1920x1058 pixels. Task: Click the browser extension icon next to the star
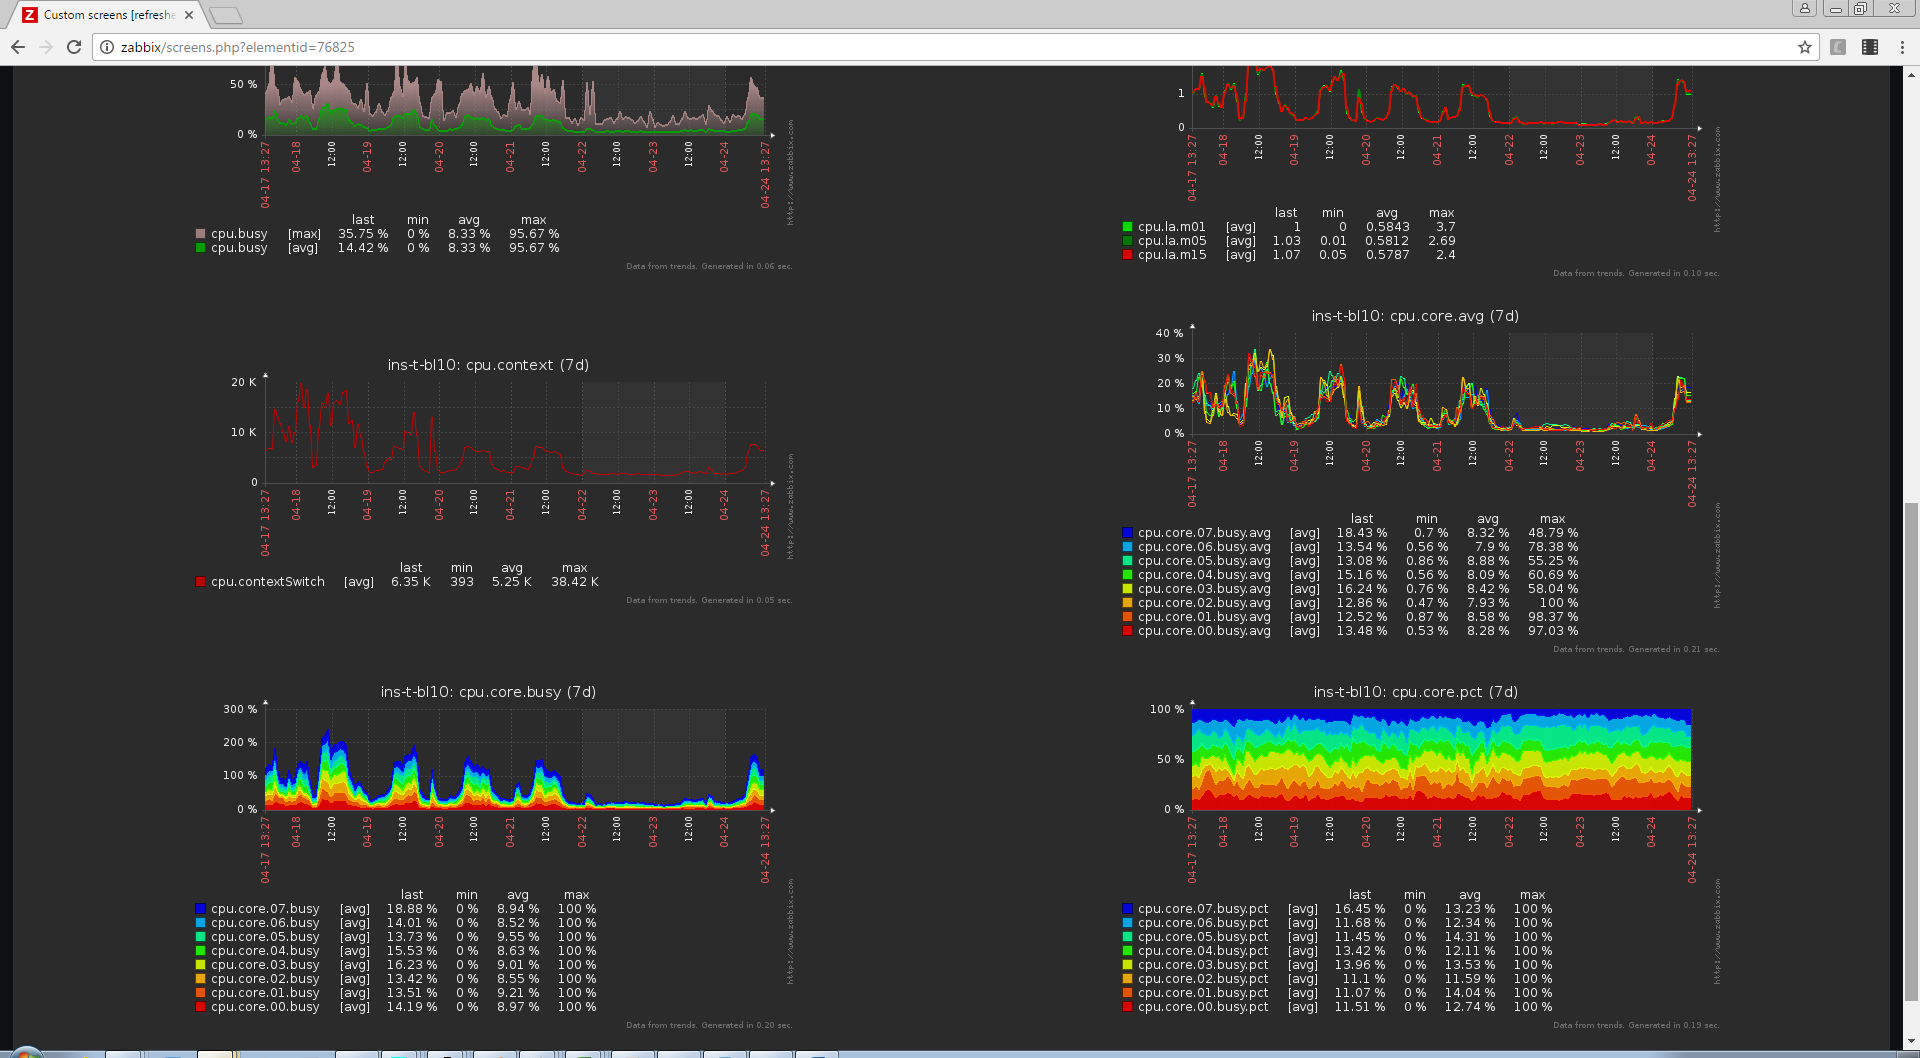1838,47
